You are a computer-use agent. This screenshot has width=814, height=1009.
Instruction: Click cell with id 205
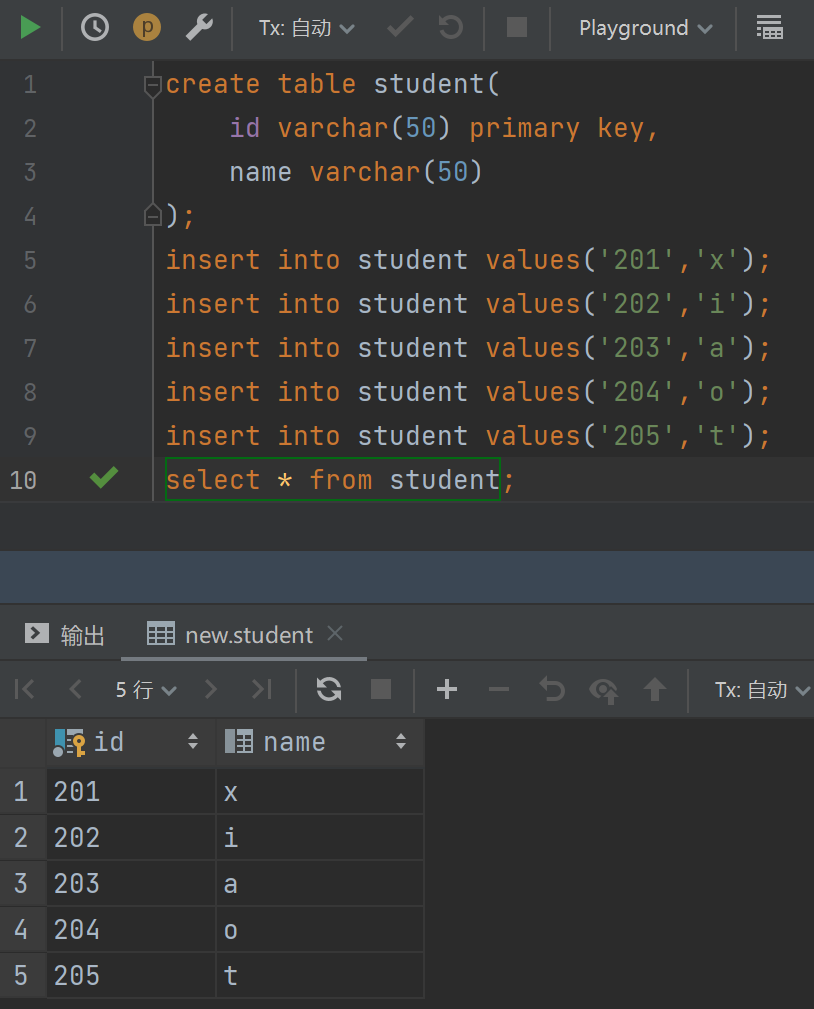(x=131, y=976)
